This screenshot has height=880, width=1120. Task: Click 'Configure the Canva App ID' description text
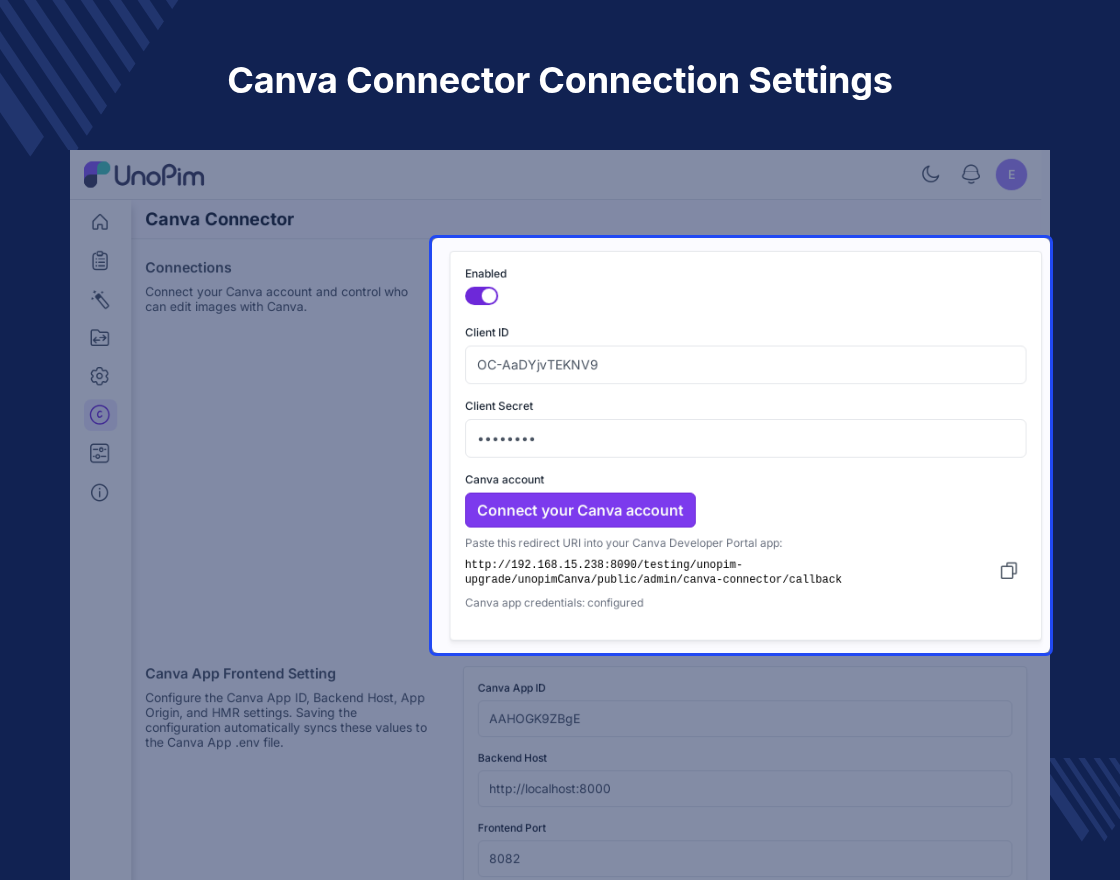[286, 720]
